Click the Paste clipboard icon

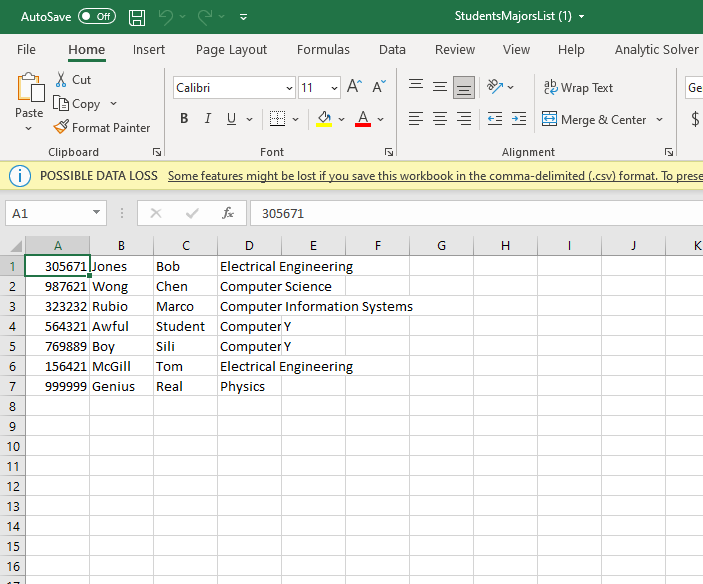[x=30, y=87]
